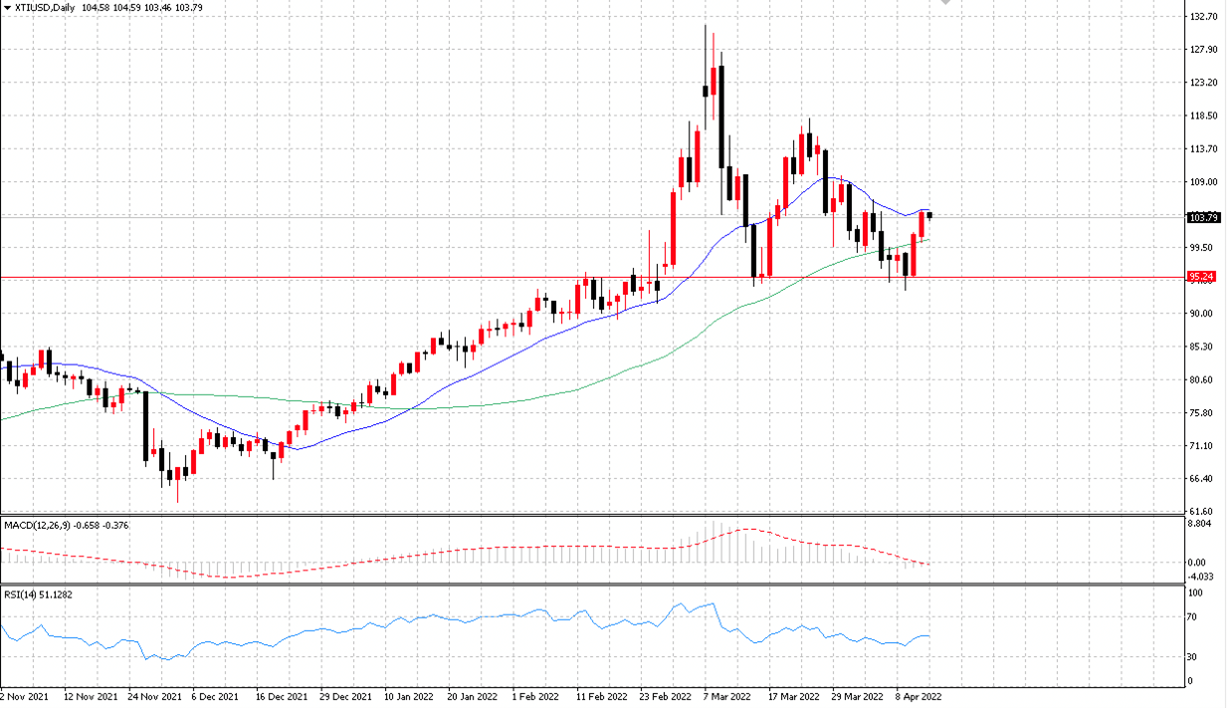Click the 132.70 price scale label
Image resolution: width=1227 pixels, height=708 pixels.
[1203, 17]
